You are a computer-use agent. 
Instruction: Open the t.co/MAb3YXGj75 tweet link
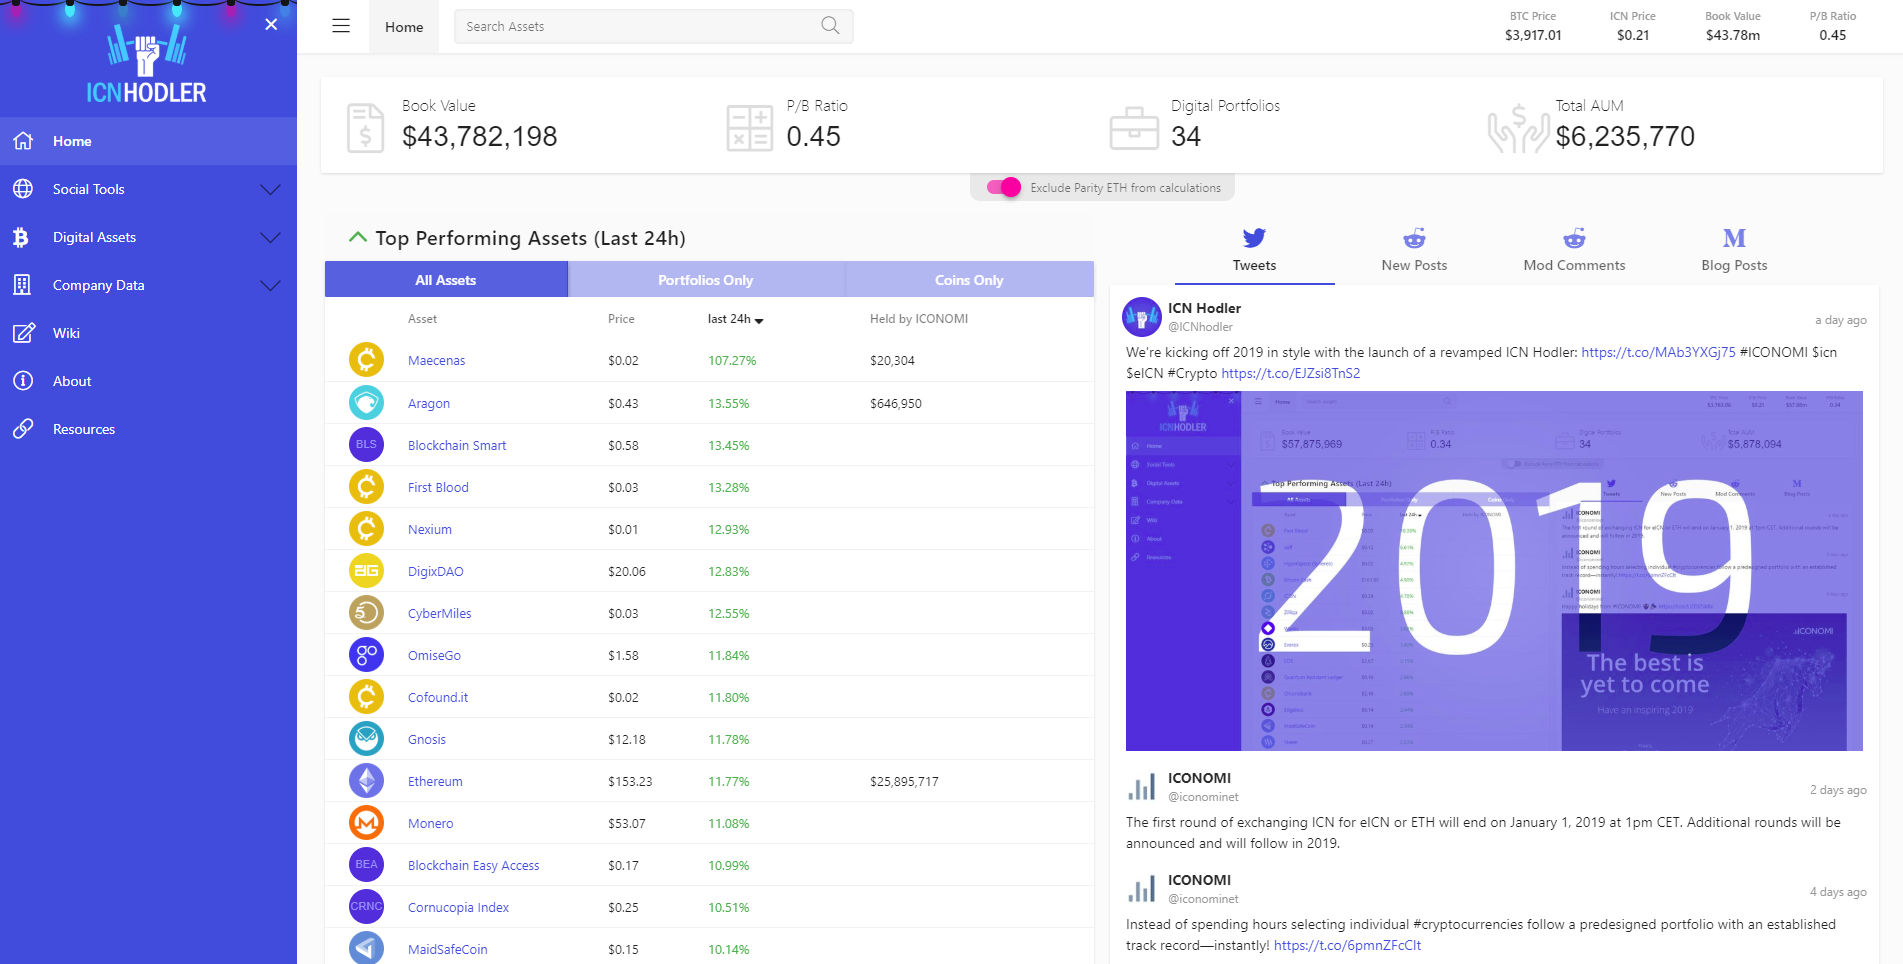pyautogui.click(x=1658, y=352)
